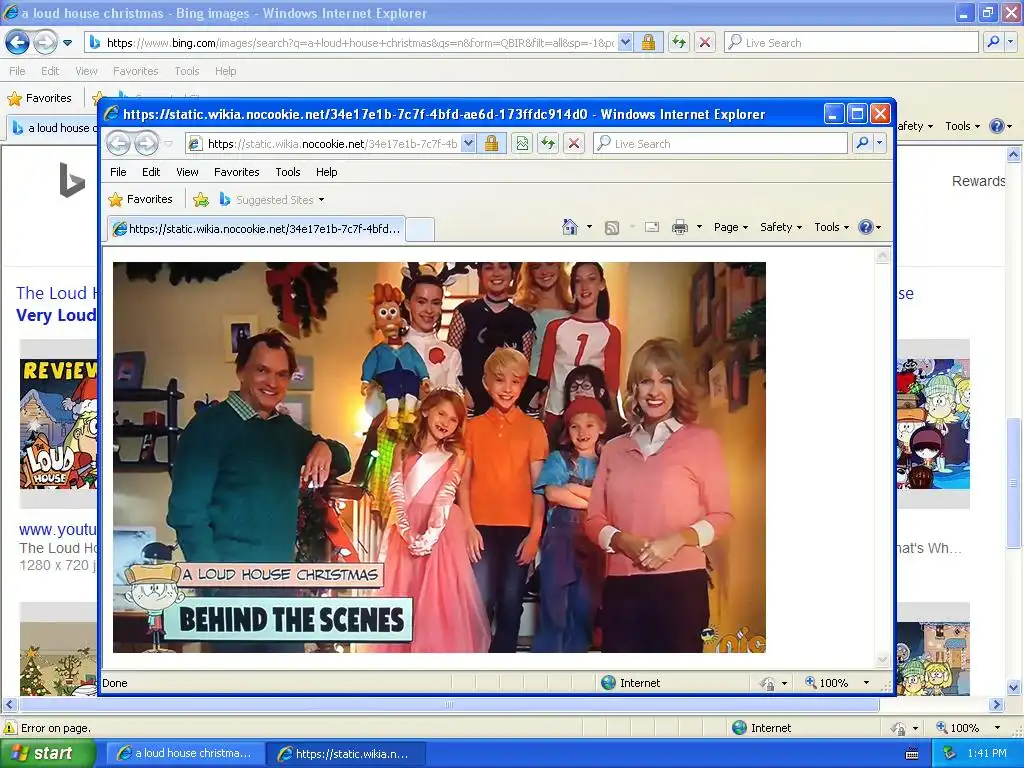Expand the search provider dropdown in the front window
Viewport: 1024px width, 768px height.
point(880,143)
